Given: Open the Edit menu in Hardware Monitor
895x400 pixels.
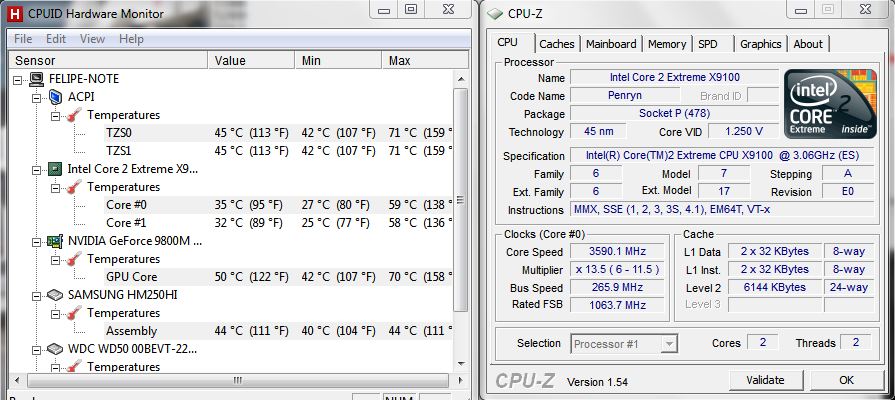Looking at the screenshot, I should pos(56,39).
